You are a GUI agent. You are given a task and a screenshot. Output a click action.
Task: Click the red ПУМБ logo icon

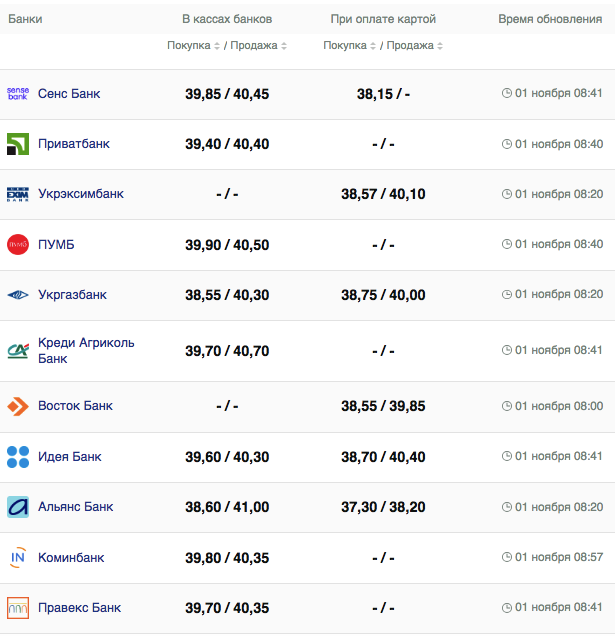pos(18,245)
